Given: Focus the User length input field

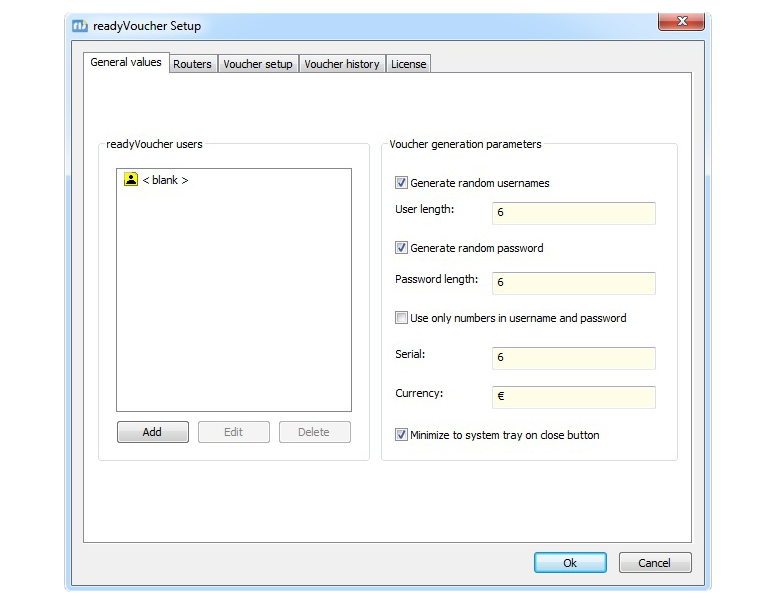Looking at the screenshot, I should pyautogui.click(x=573, y=213).
